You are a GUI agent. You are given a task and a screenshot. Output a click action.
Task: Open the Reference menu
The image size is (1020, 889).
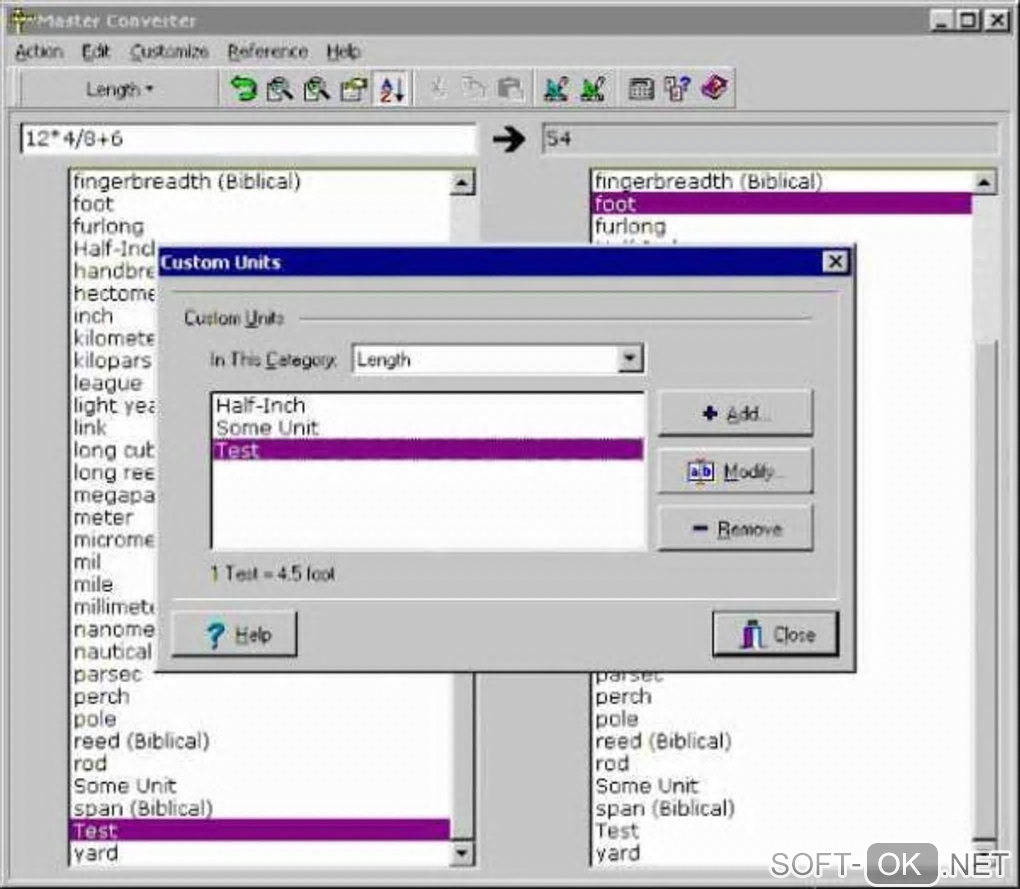[267, 51]
